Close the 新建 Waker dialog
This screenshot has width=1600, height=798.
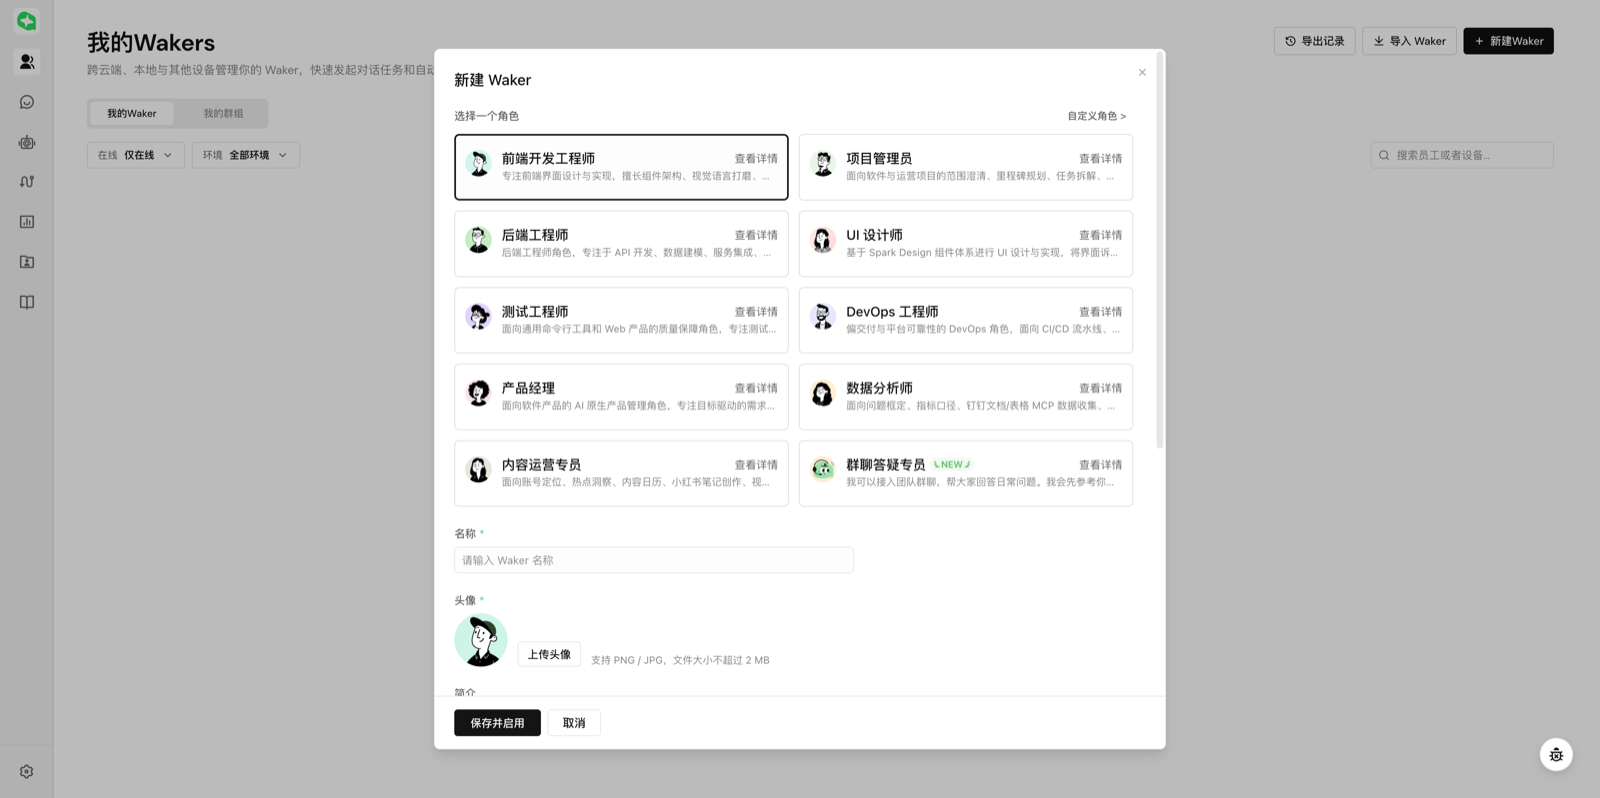1142,72
